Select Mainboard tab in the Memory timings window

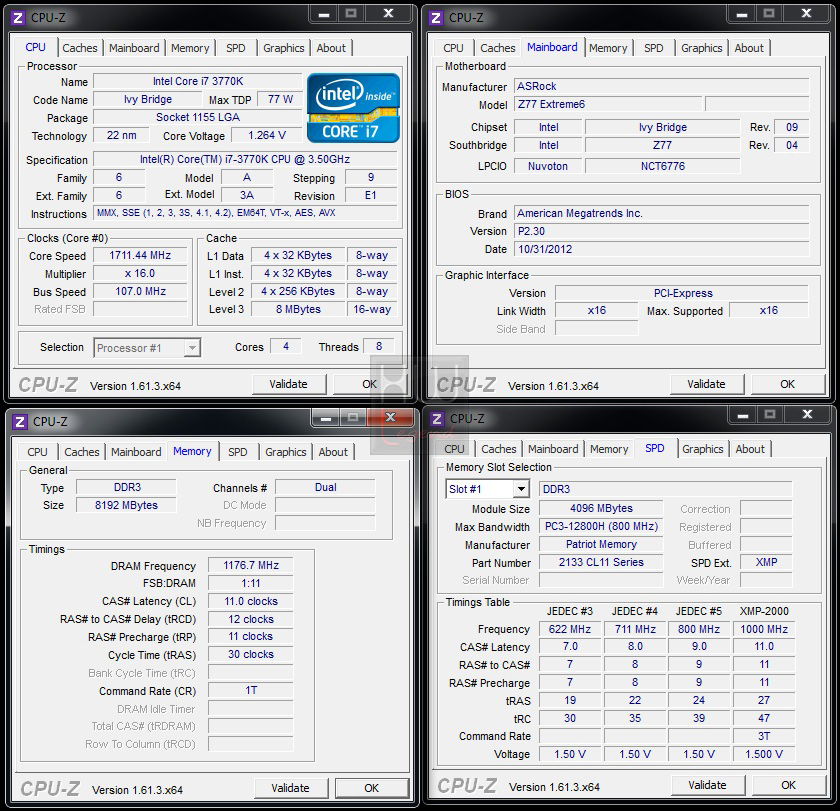[136, 452]
